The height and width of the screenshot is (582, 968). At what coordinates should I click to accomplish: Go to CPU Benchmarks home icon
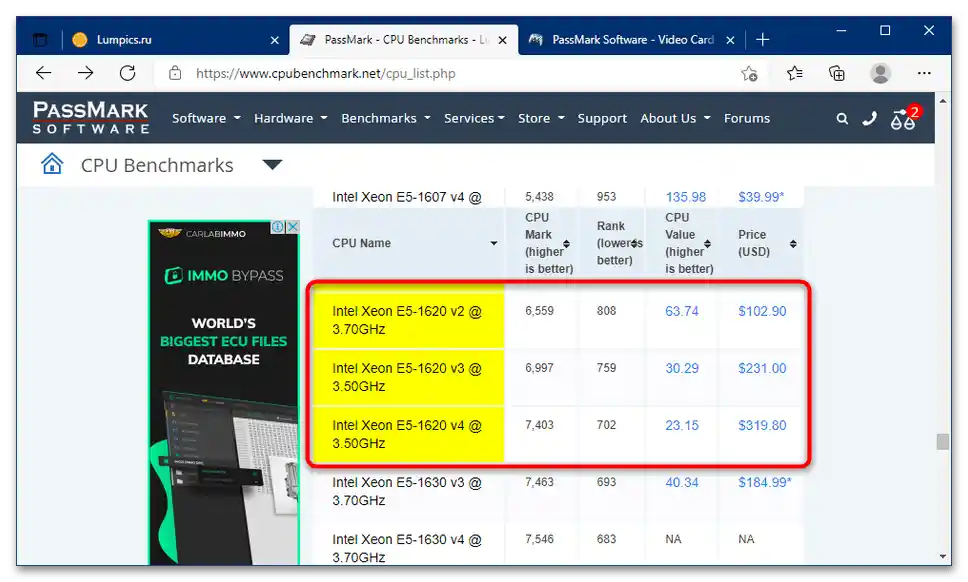tap(52, 164)
